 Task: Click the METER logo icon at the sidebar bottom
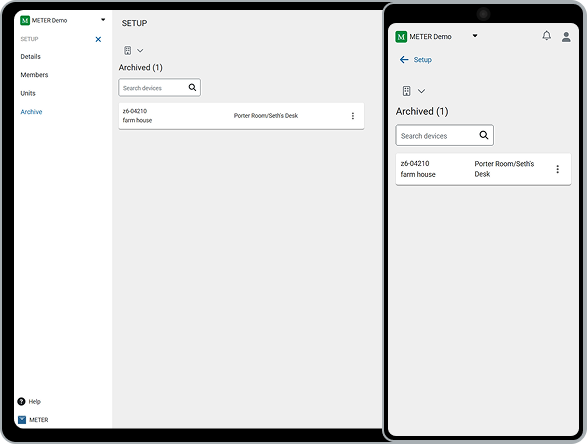[x=22, y=420]
